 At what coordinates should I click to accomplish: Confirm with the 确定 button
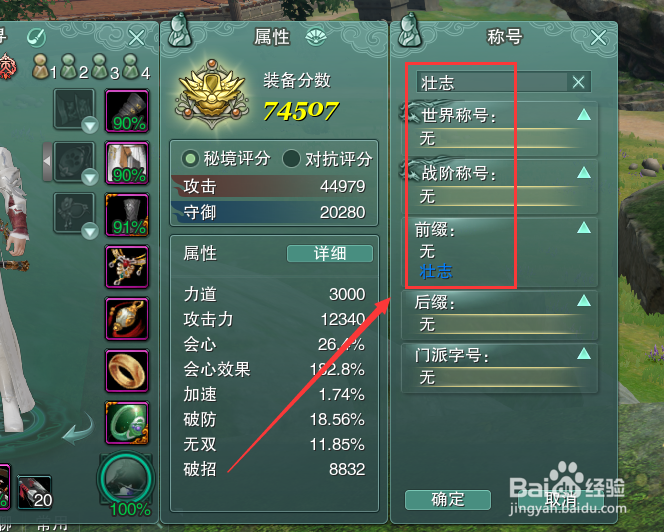click(x=448, y=500)
